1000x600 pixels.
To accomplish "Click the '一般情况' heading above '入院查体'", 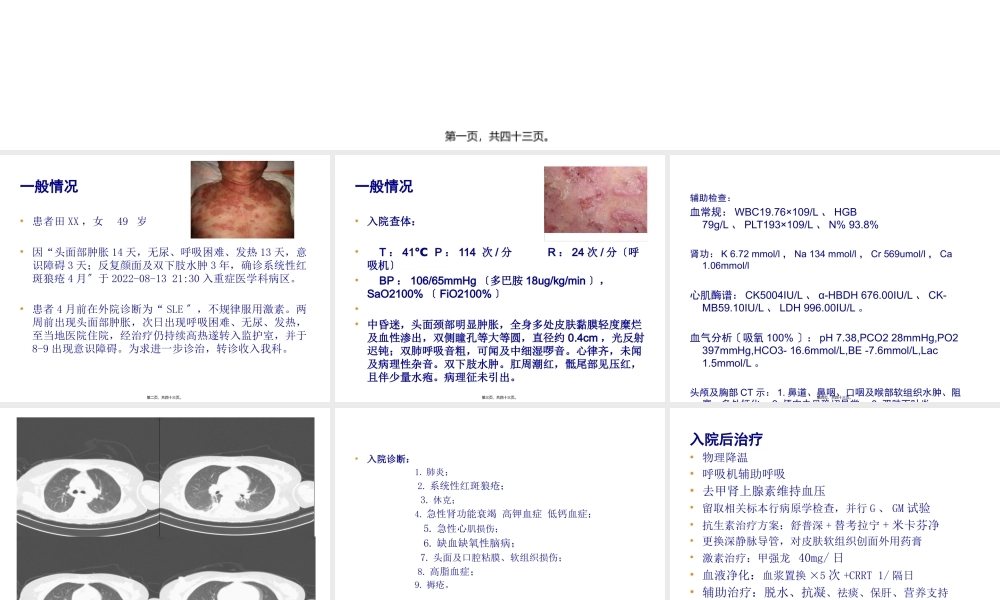I will tap(383, 186).
